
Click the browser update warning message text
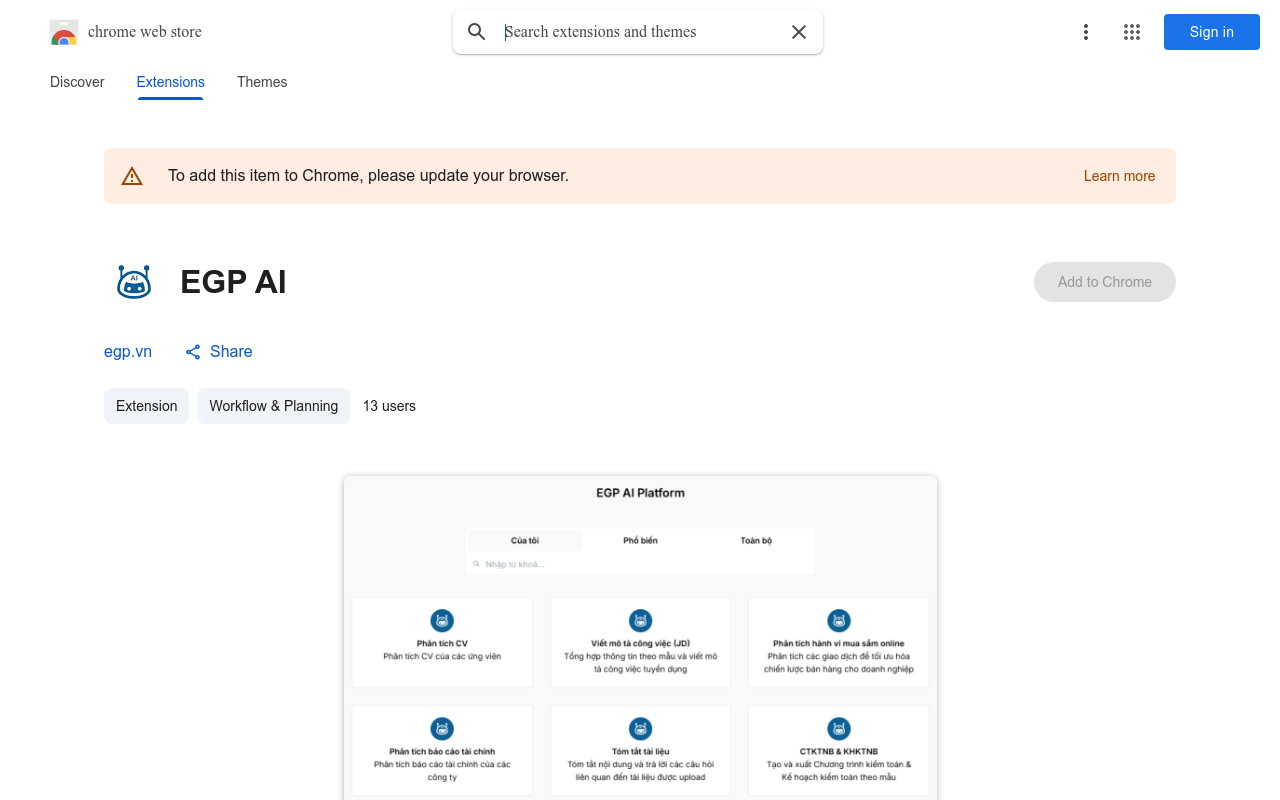coord(368,176)
